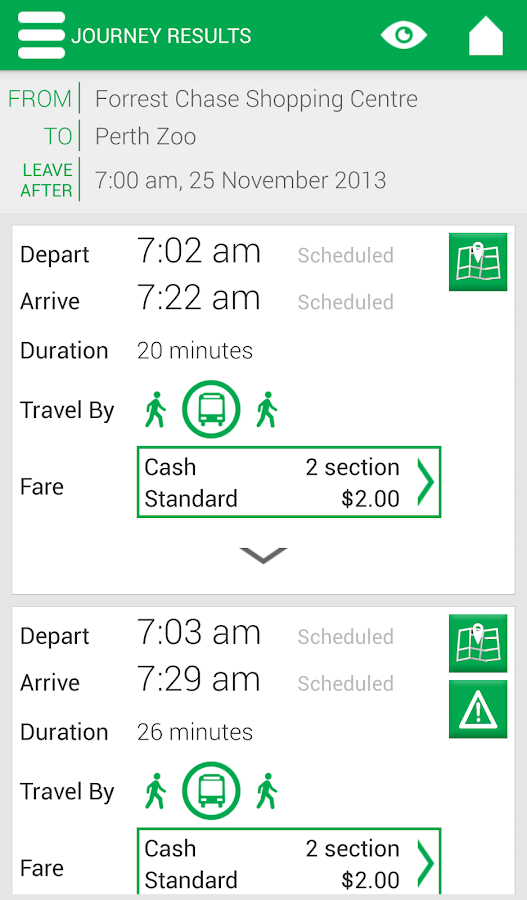Open map for the 7:03 am journey
The image size is (527, 900).
coord(478,643)
